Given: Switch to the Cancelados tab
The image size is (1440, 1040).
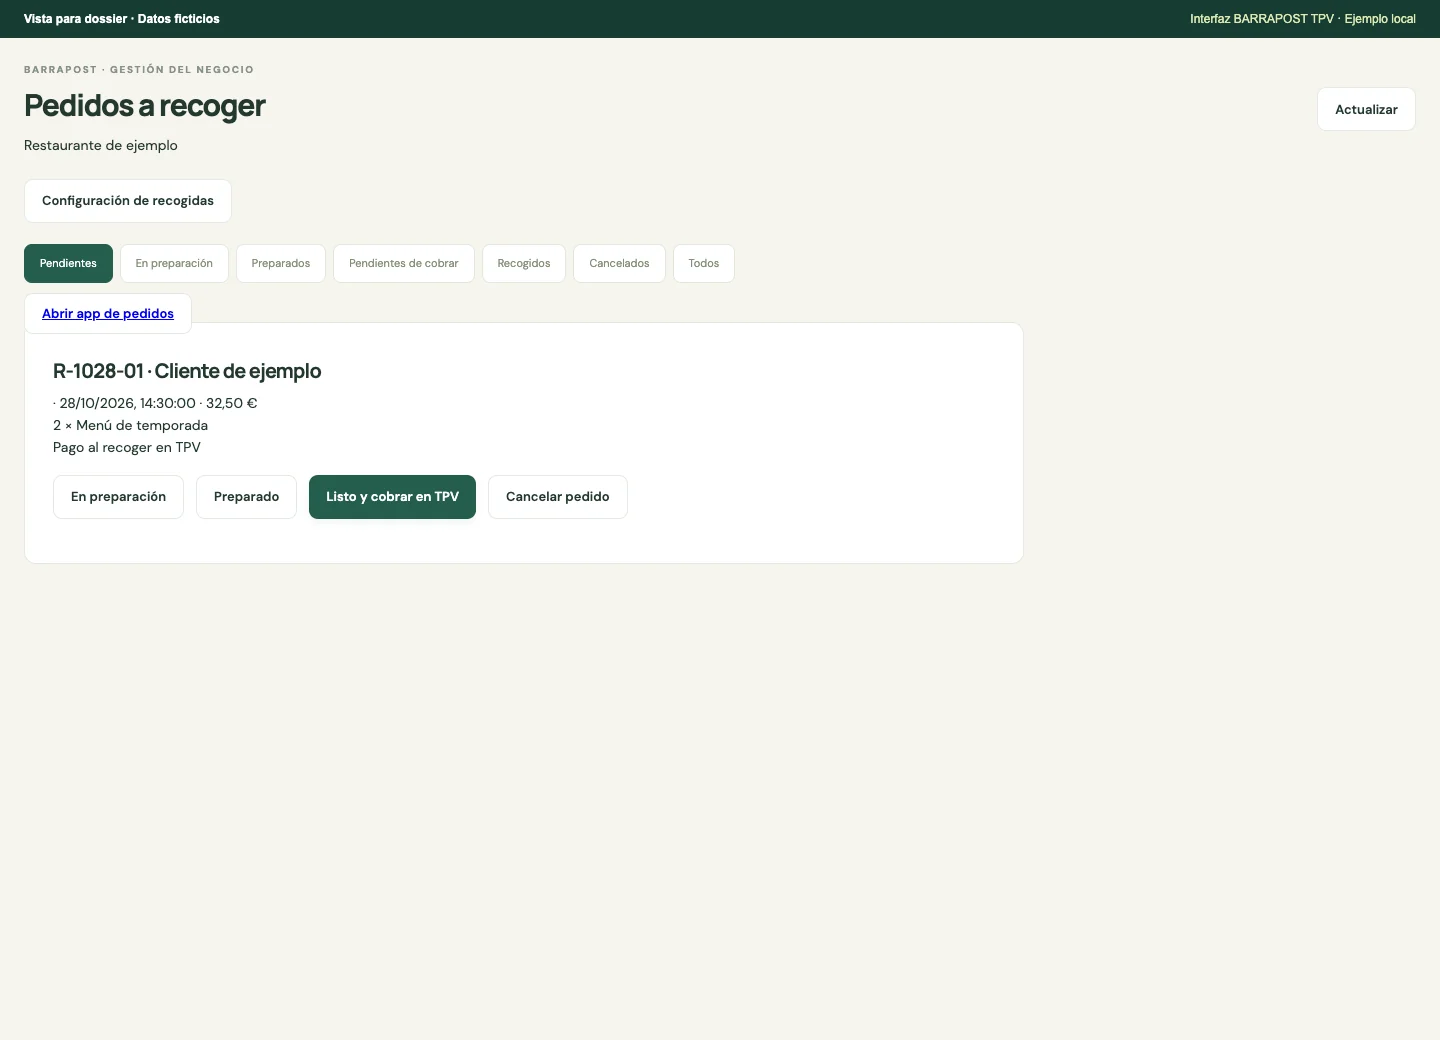Looking at the screenshot, I should coord(619,264).
